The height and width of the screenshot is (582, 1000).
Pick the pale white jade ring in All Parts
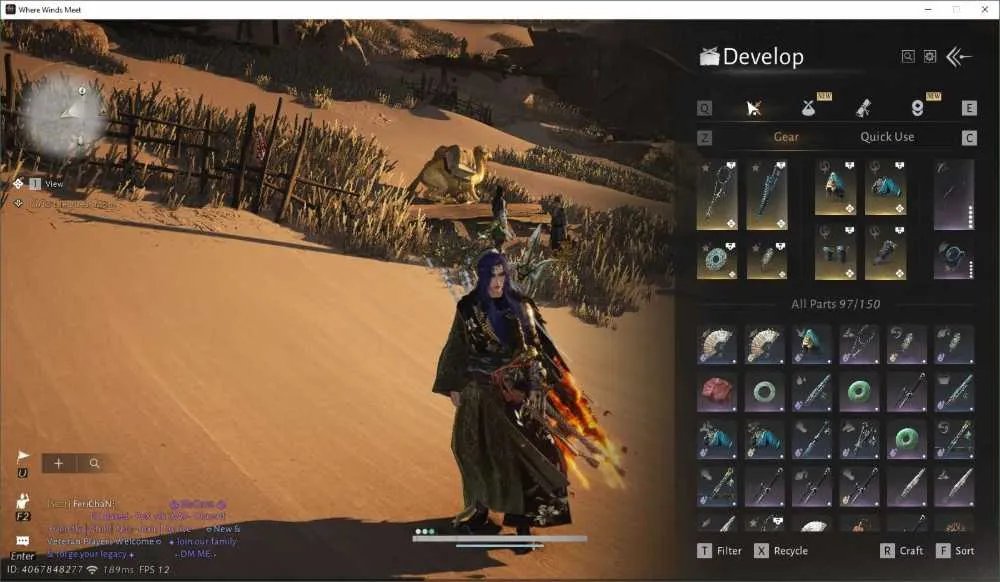(764, 392)
